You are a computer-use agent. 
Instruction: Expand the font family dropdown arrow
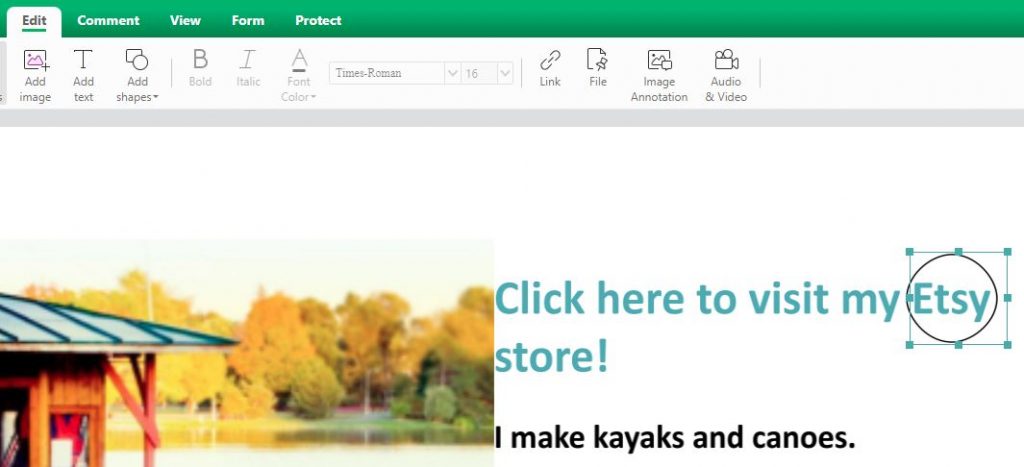452,73
